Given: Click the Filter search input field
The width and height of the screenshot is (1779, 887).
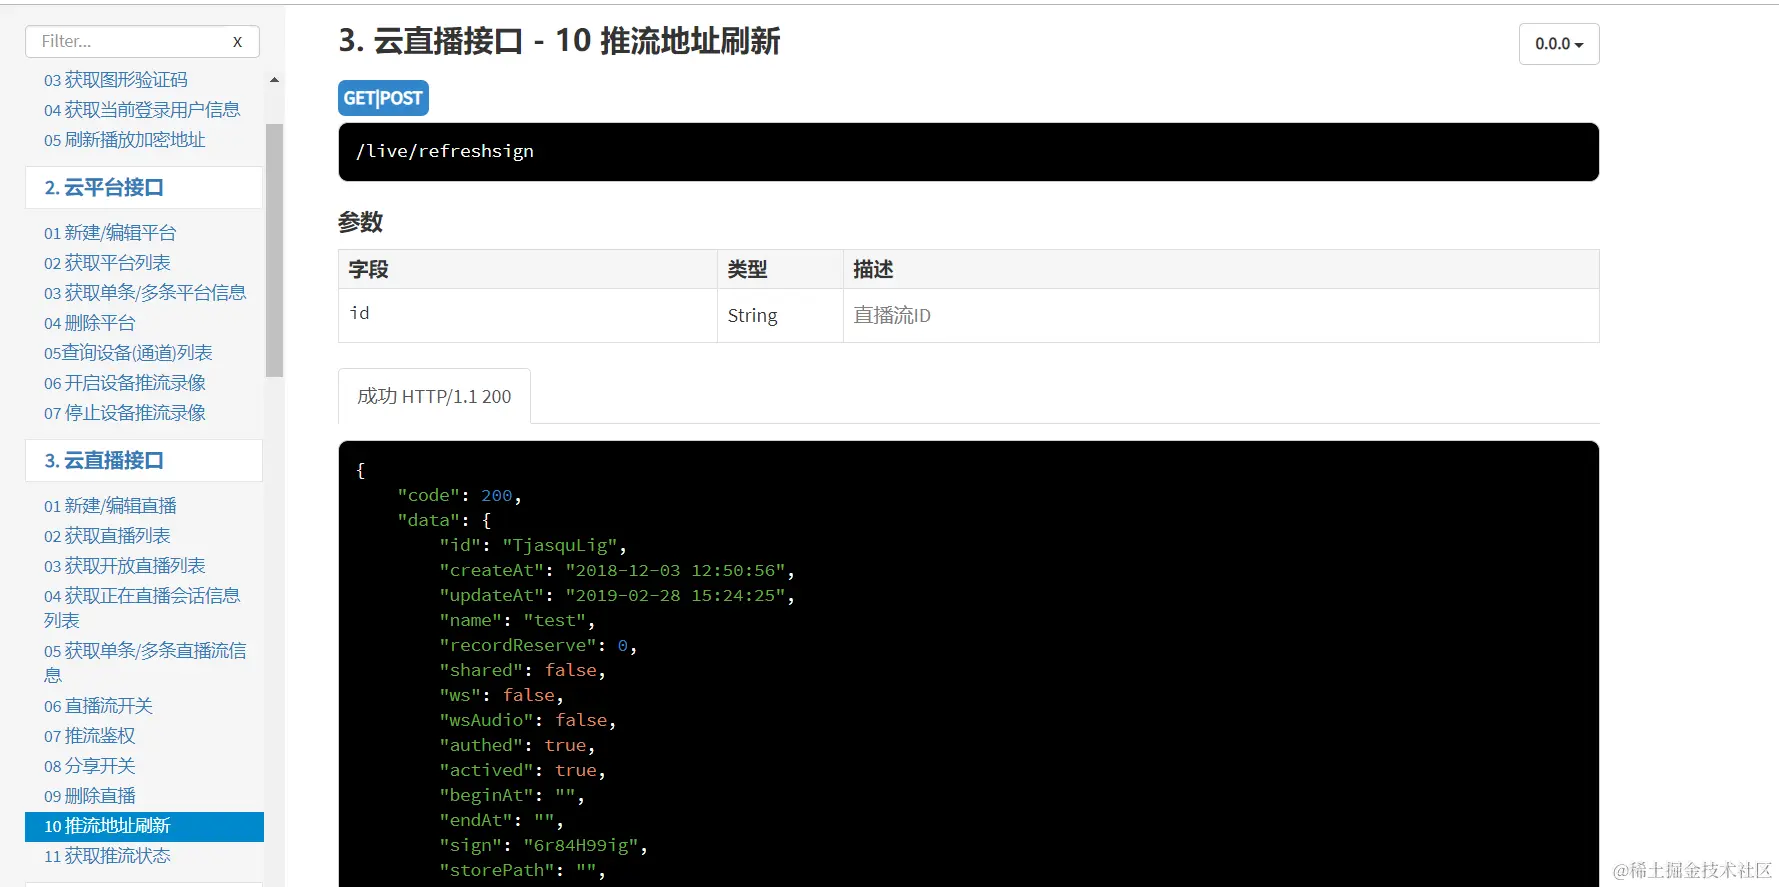Looking at the screenshot, I should click(x=142, y=42).
